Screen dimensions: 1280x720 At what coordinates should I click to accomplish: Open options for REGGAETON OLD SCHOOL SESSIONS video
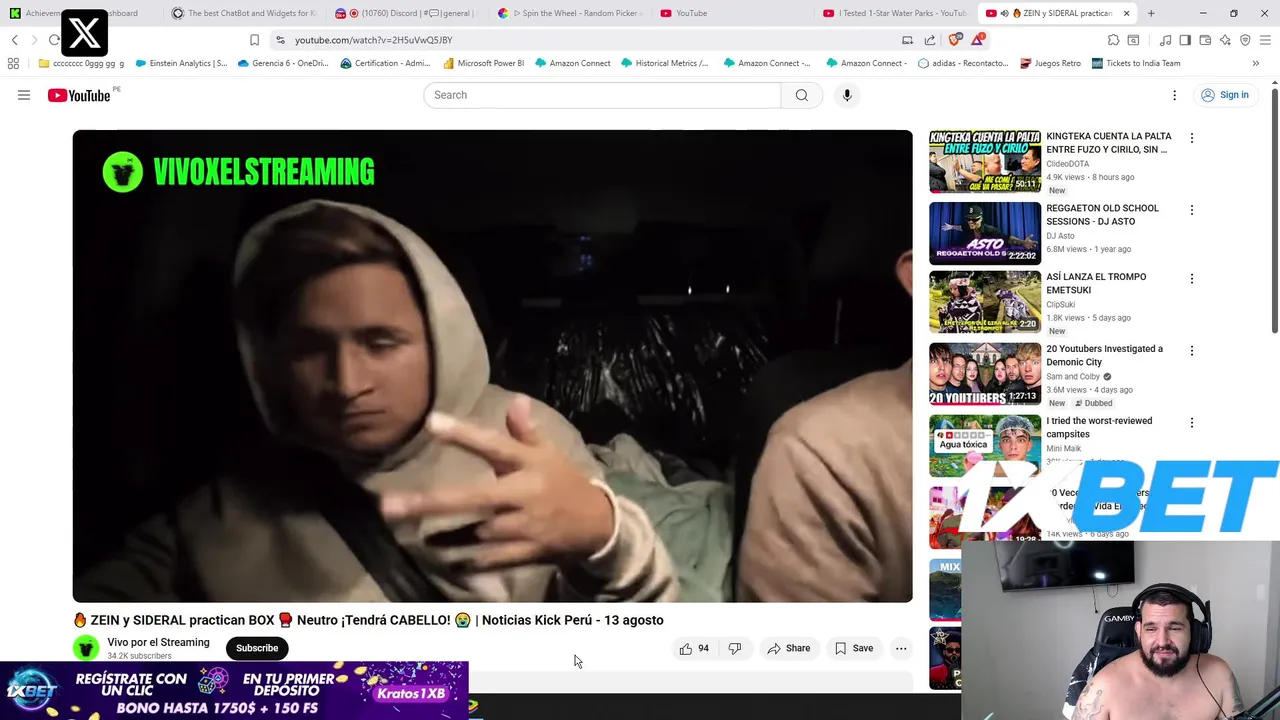[1191, 210]
